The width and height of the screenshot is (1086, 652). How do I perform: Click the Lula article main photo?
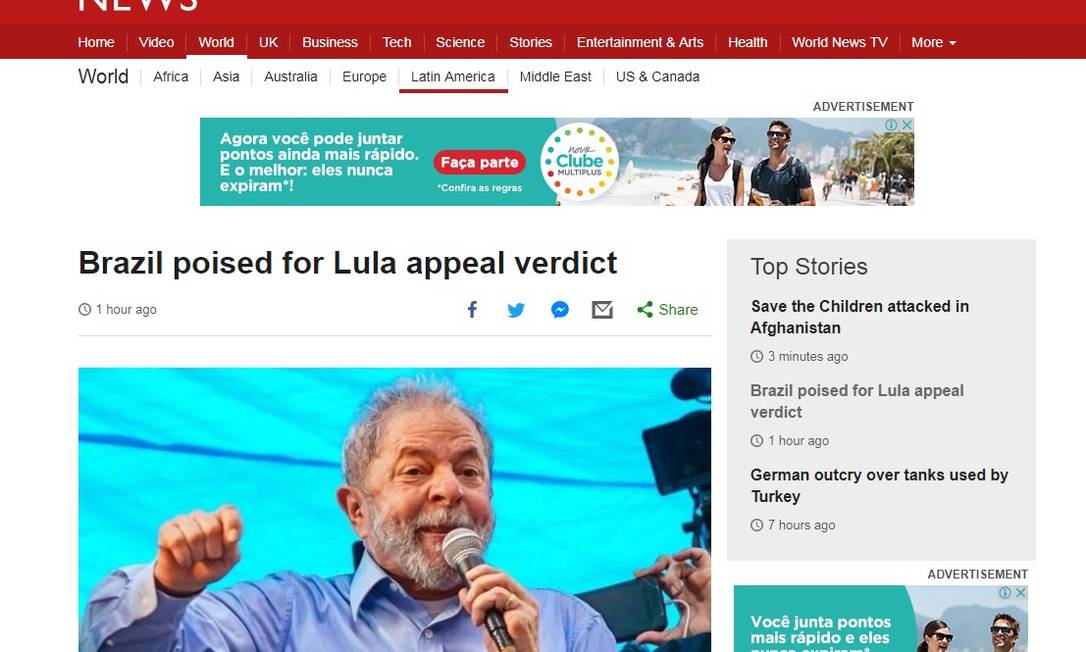(x=395, y=509)
